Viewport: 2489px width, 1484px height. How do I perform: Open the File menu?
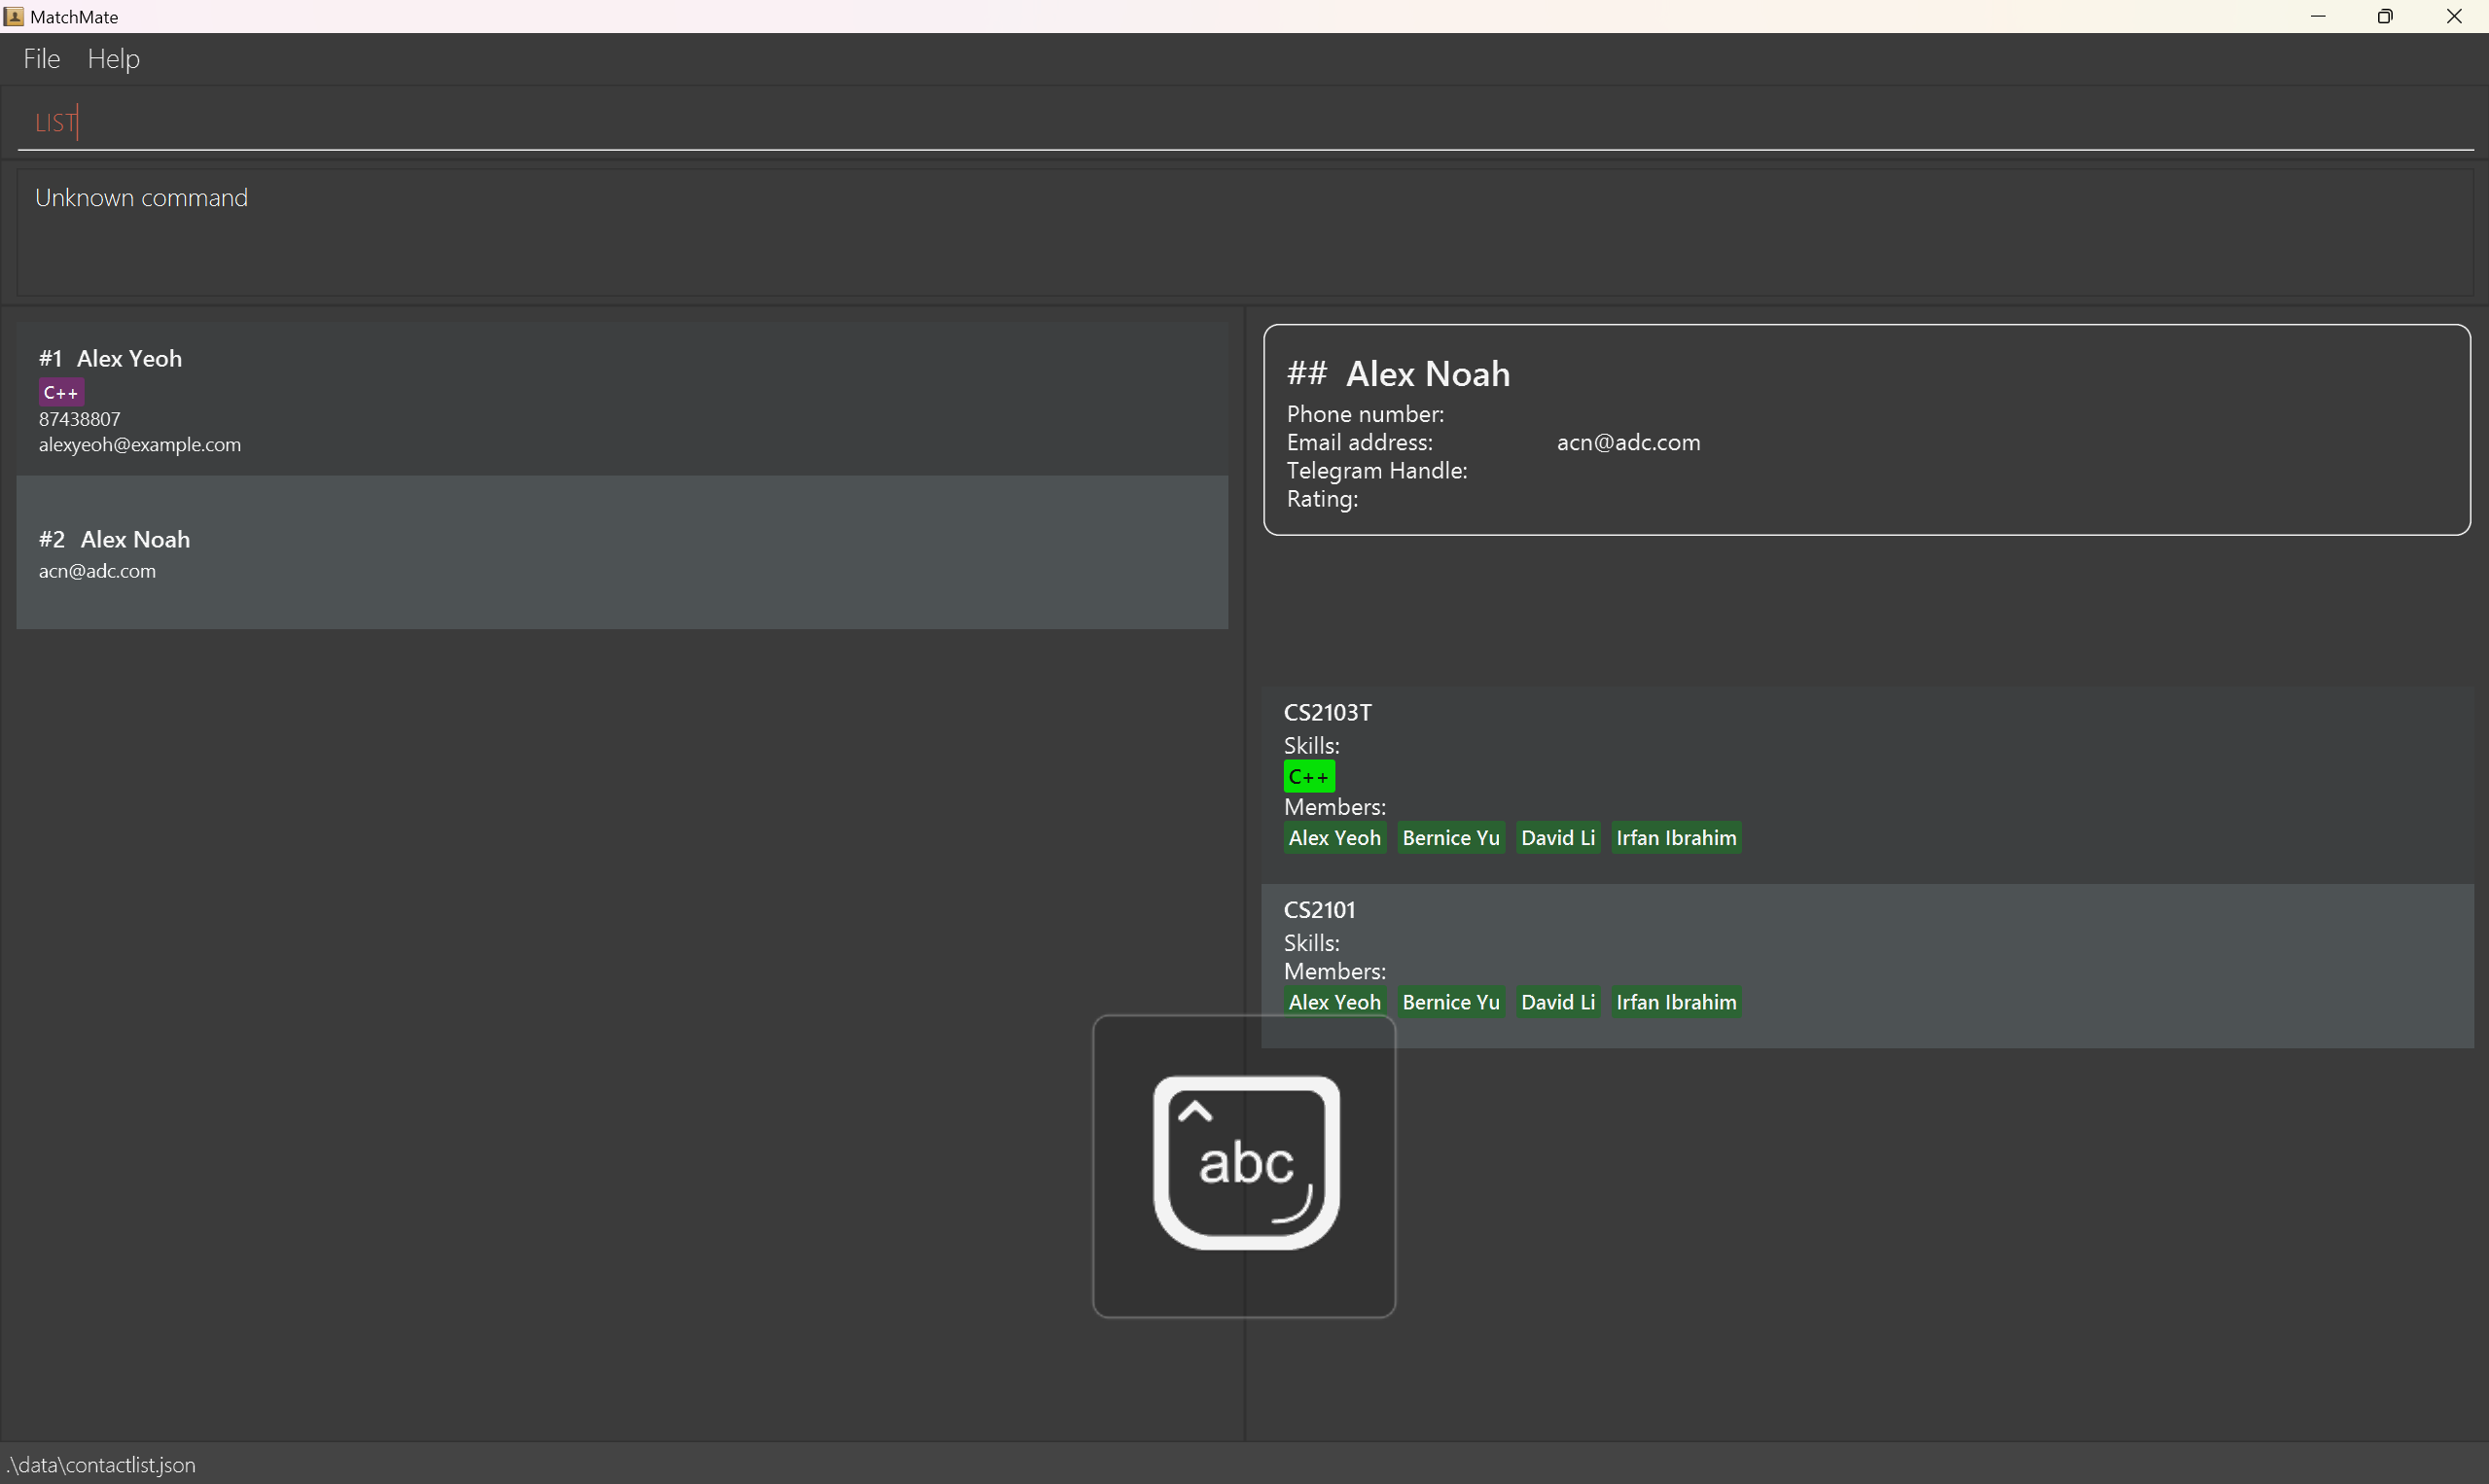[42, 59]
